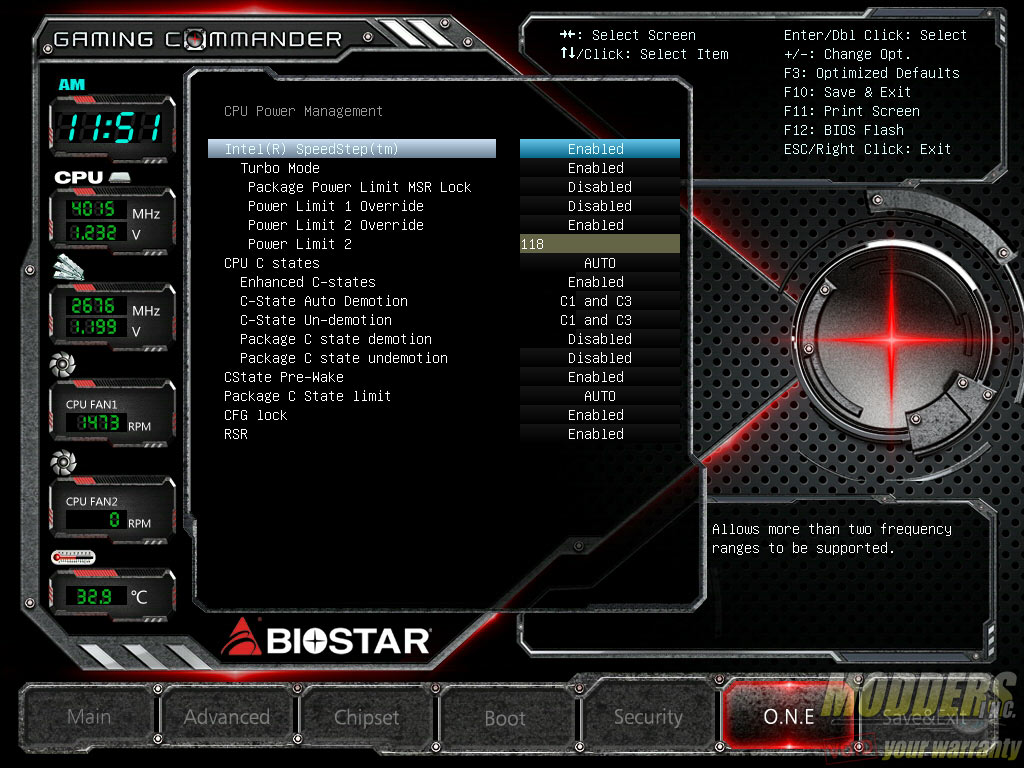
Task: Change Power Limit 2 Override Enabled value
Action: (x=600, y=225)
